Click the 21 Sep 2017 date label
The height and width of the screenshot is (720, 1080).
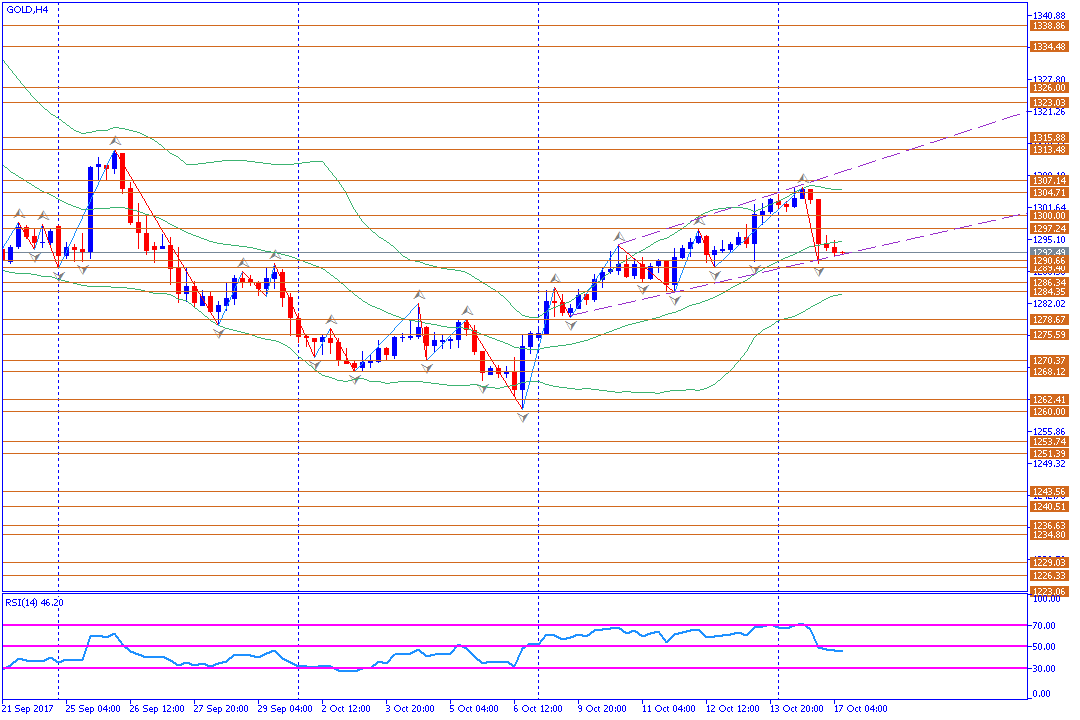click(x=28, y=708)
